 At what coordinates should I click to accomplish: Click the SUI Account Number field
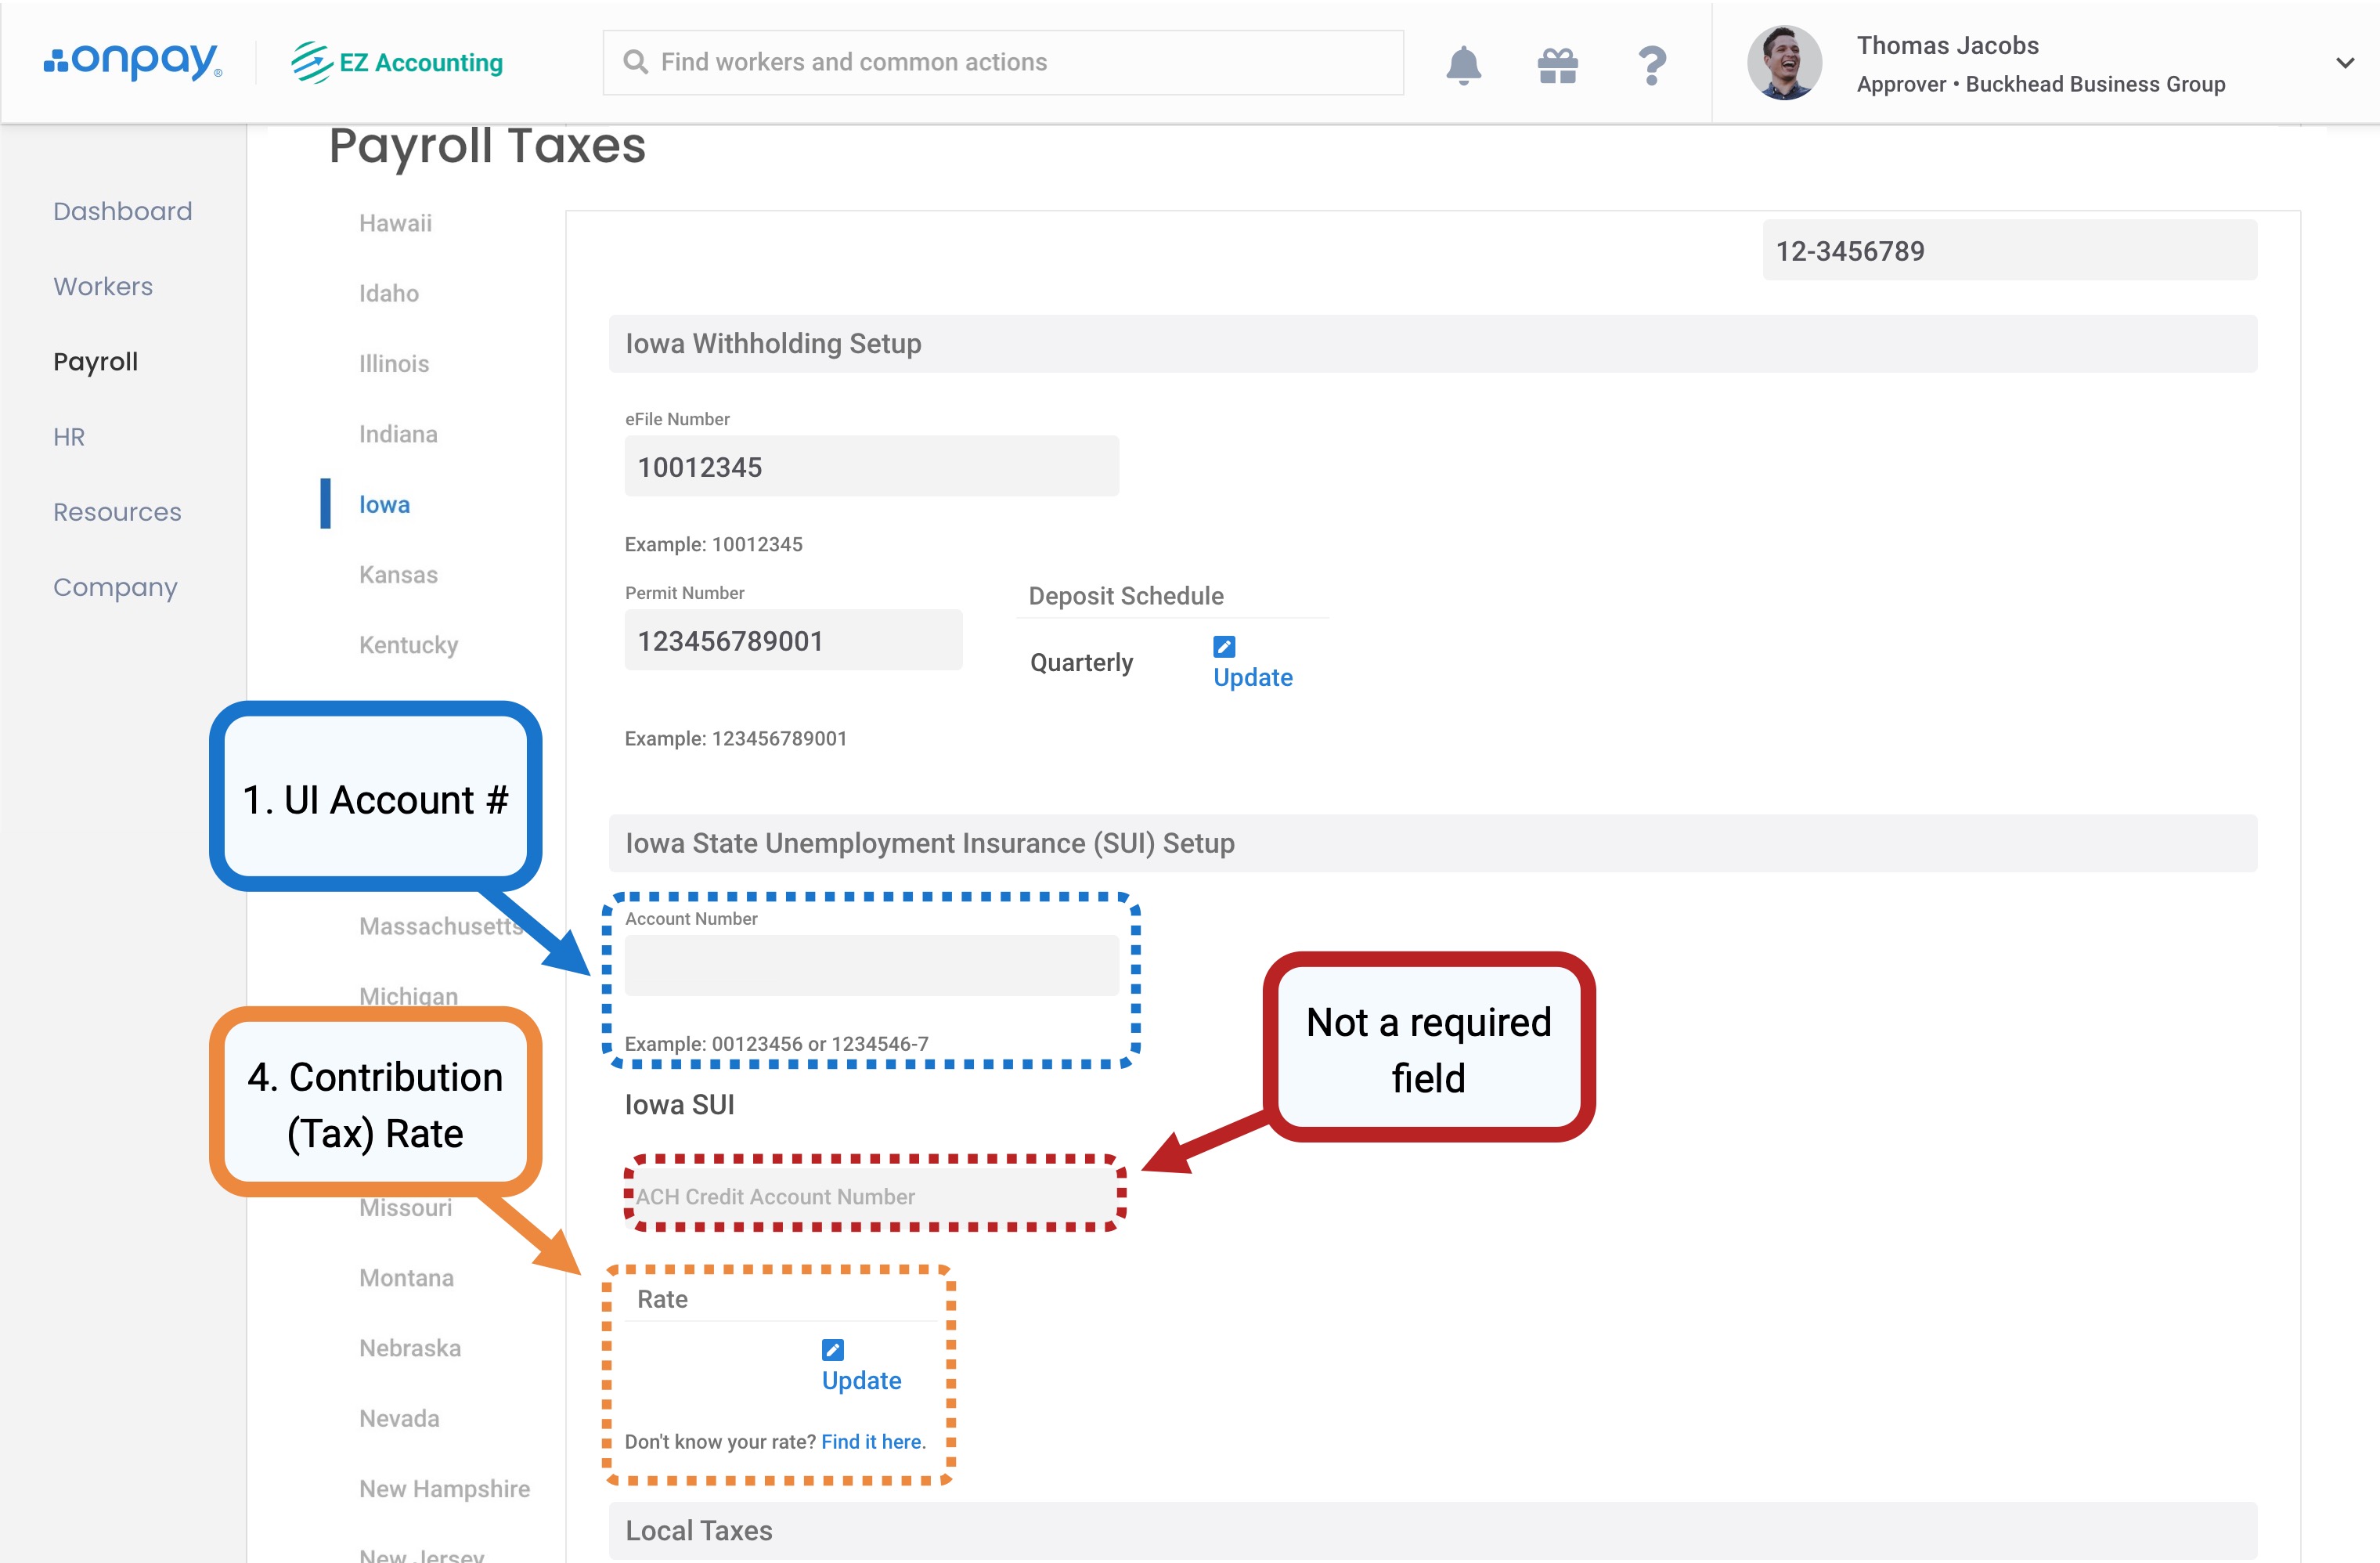871,965
